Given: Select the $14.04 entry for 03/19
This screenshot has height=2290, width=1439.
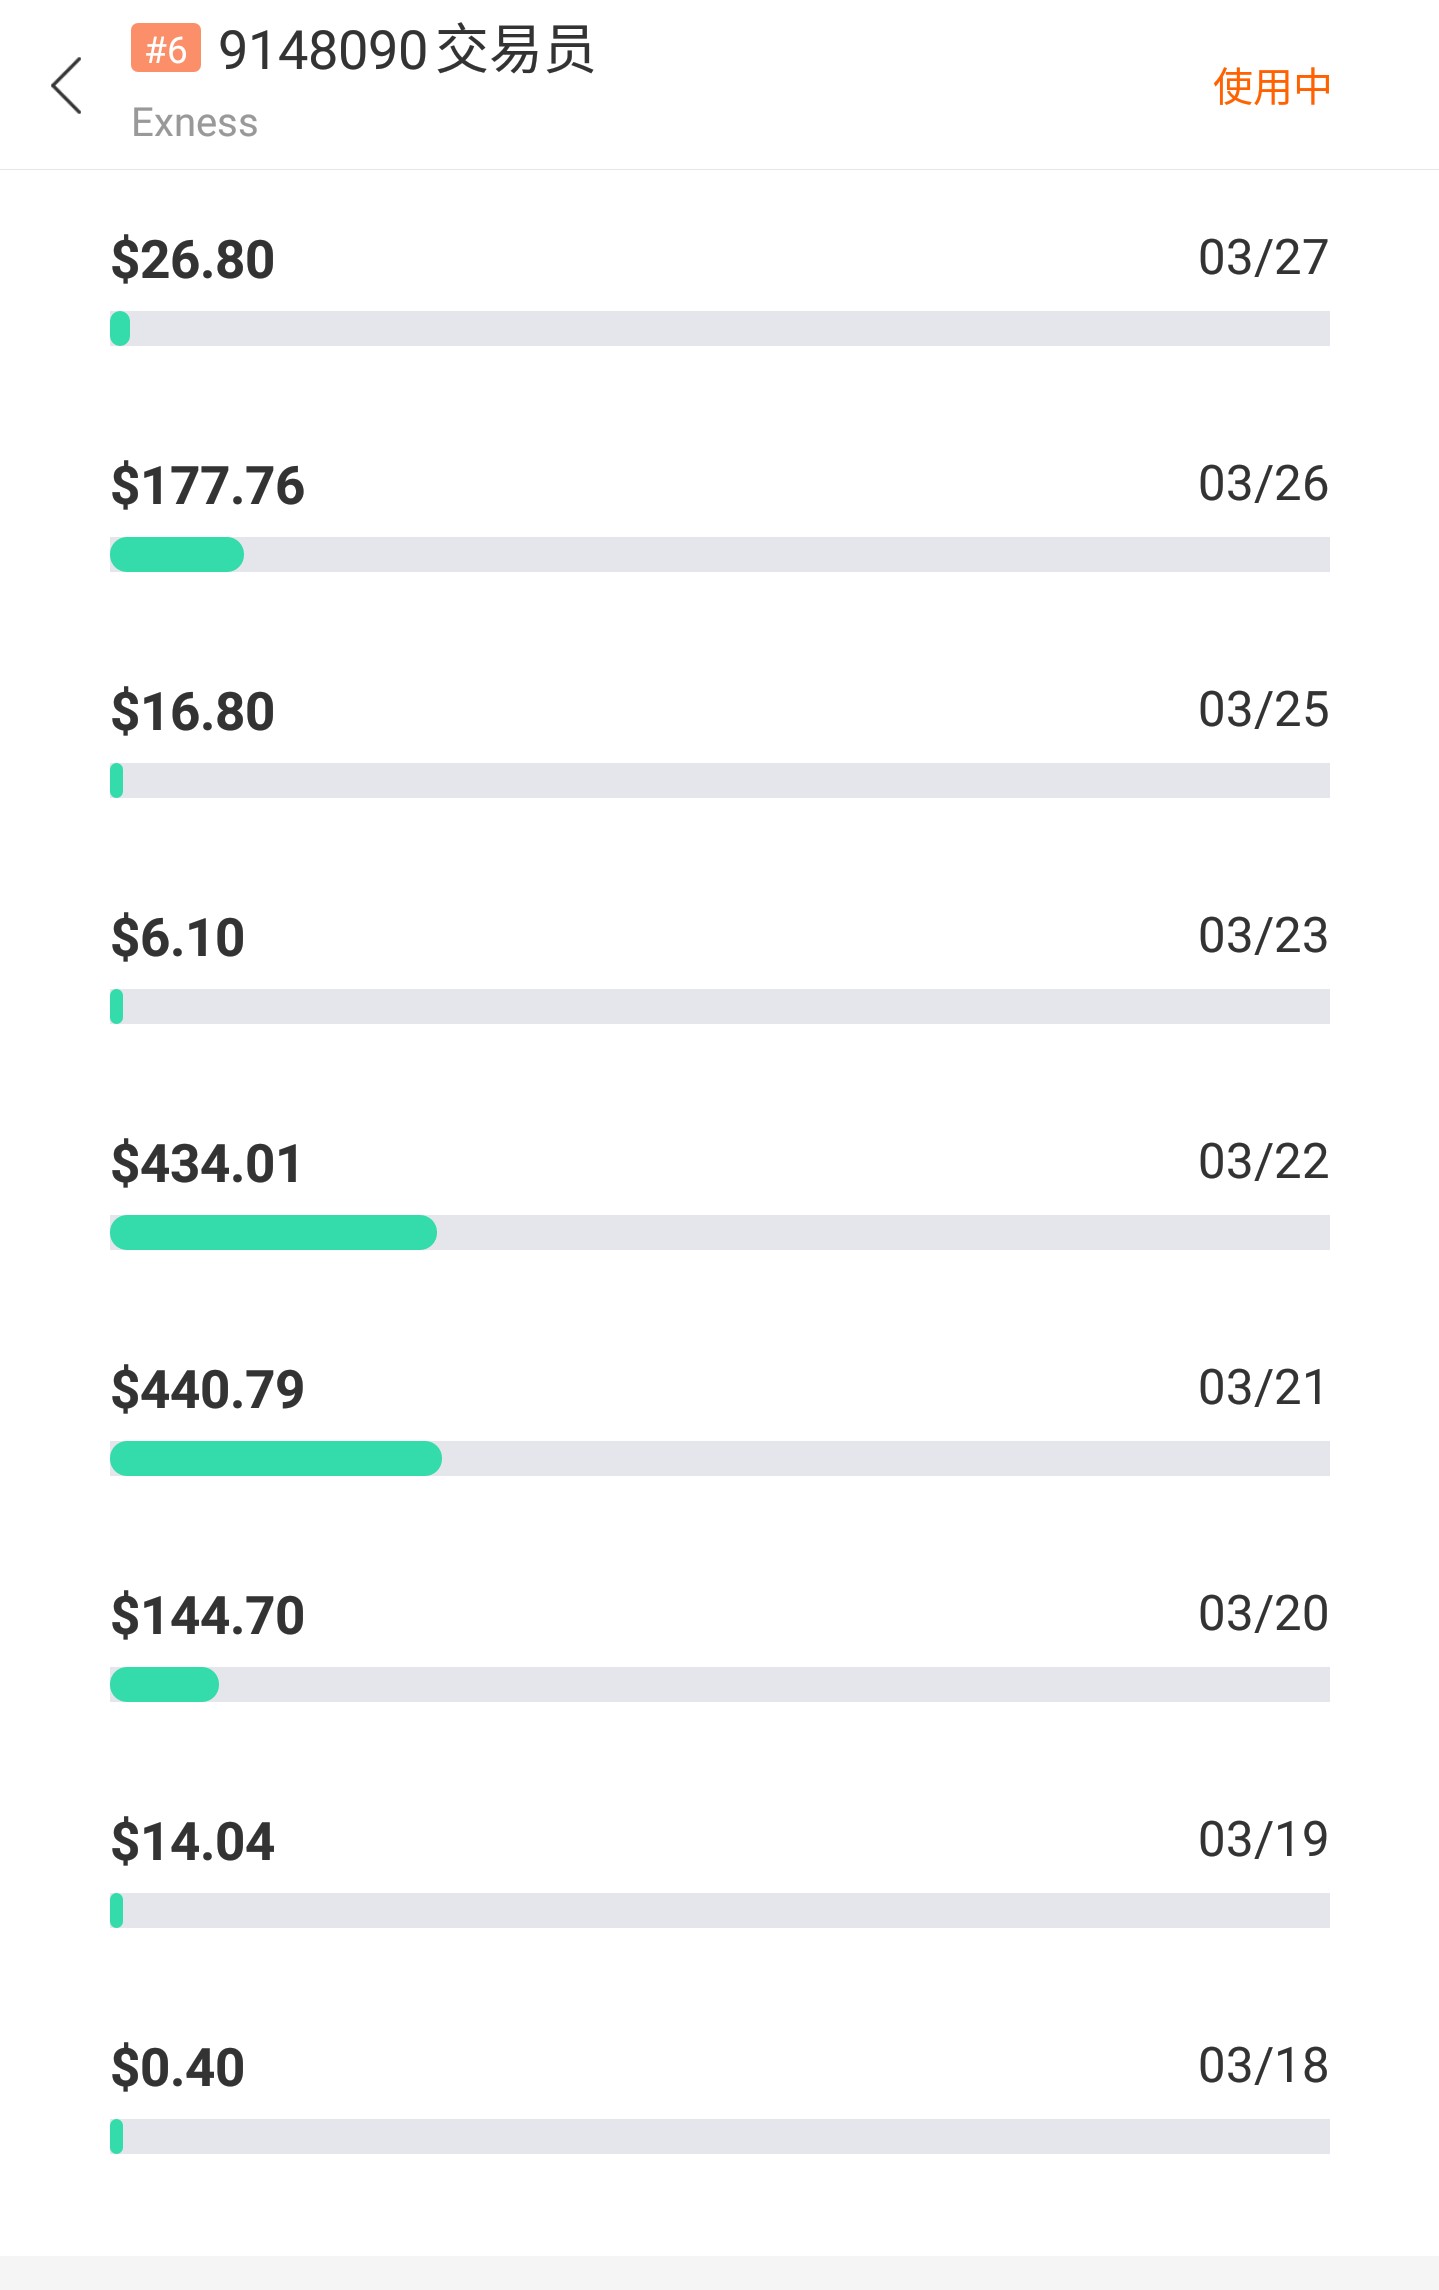Looking at the screenshot, I should pos(193,1842).
